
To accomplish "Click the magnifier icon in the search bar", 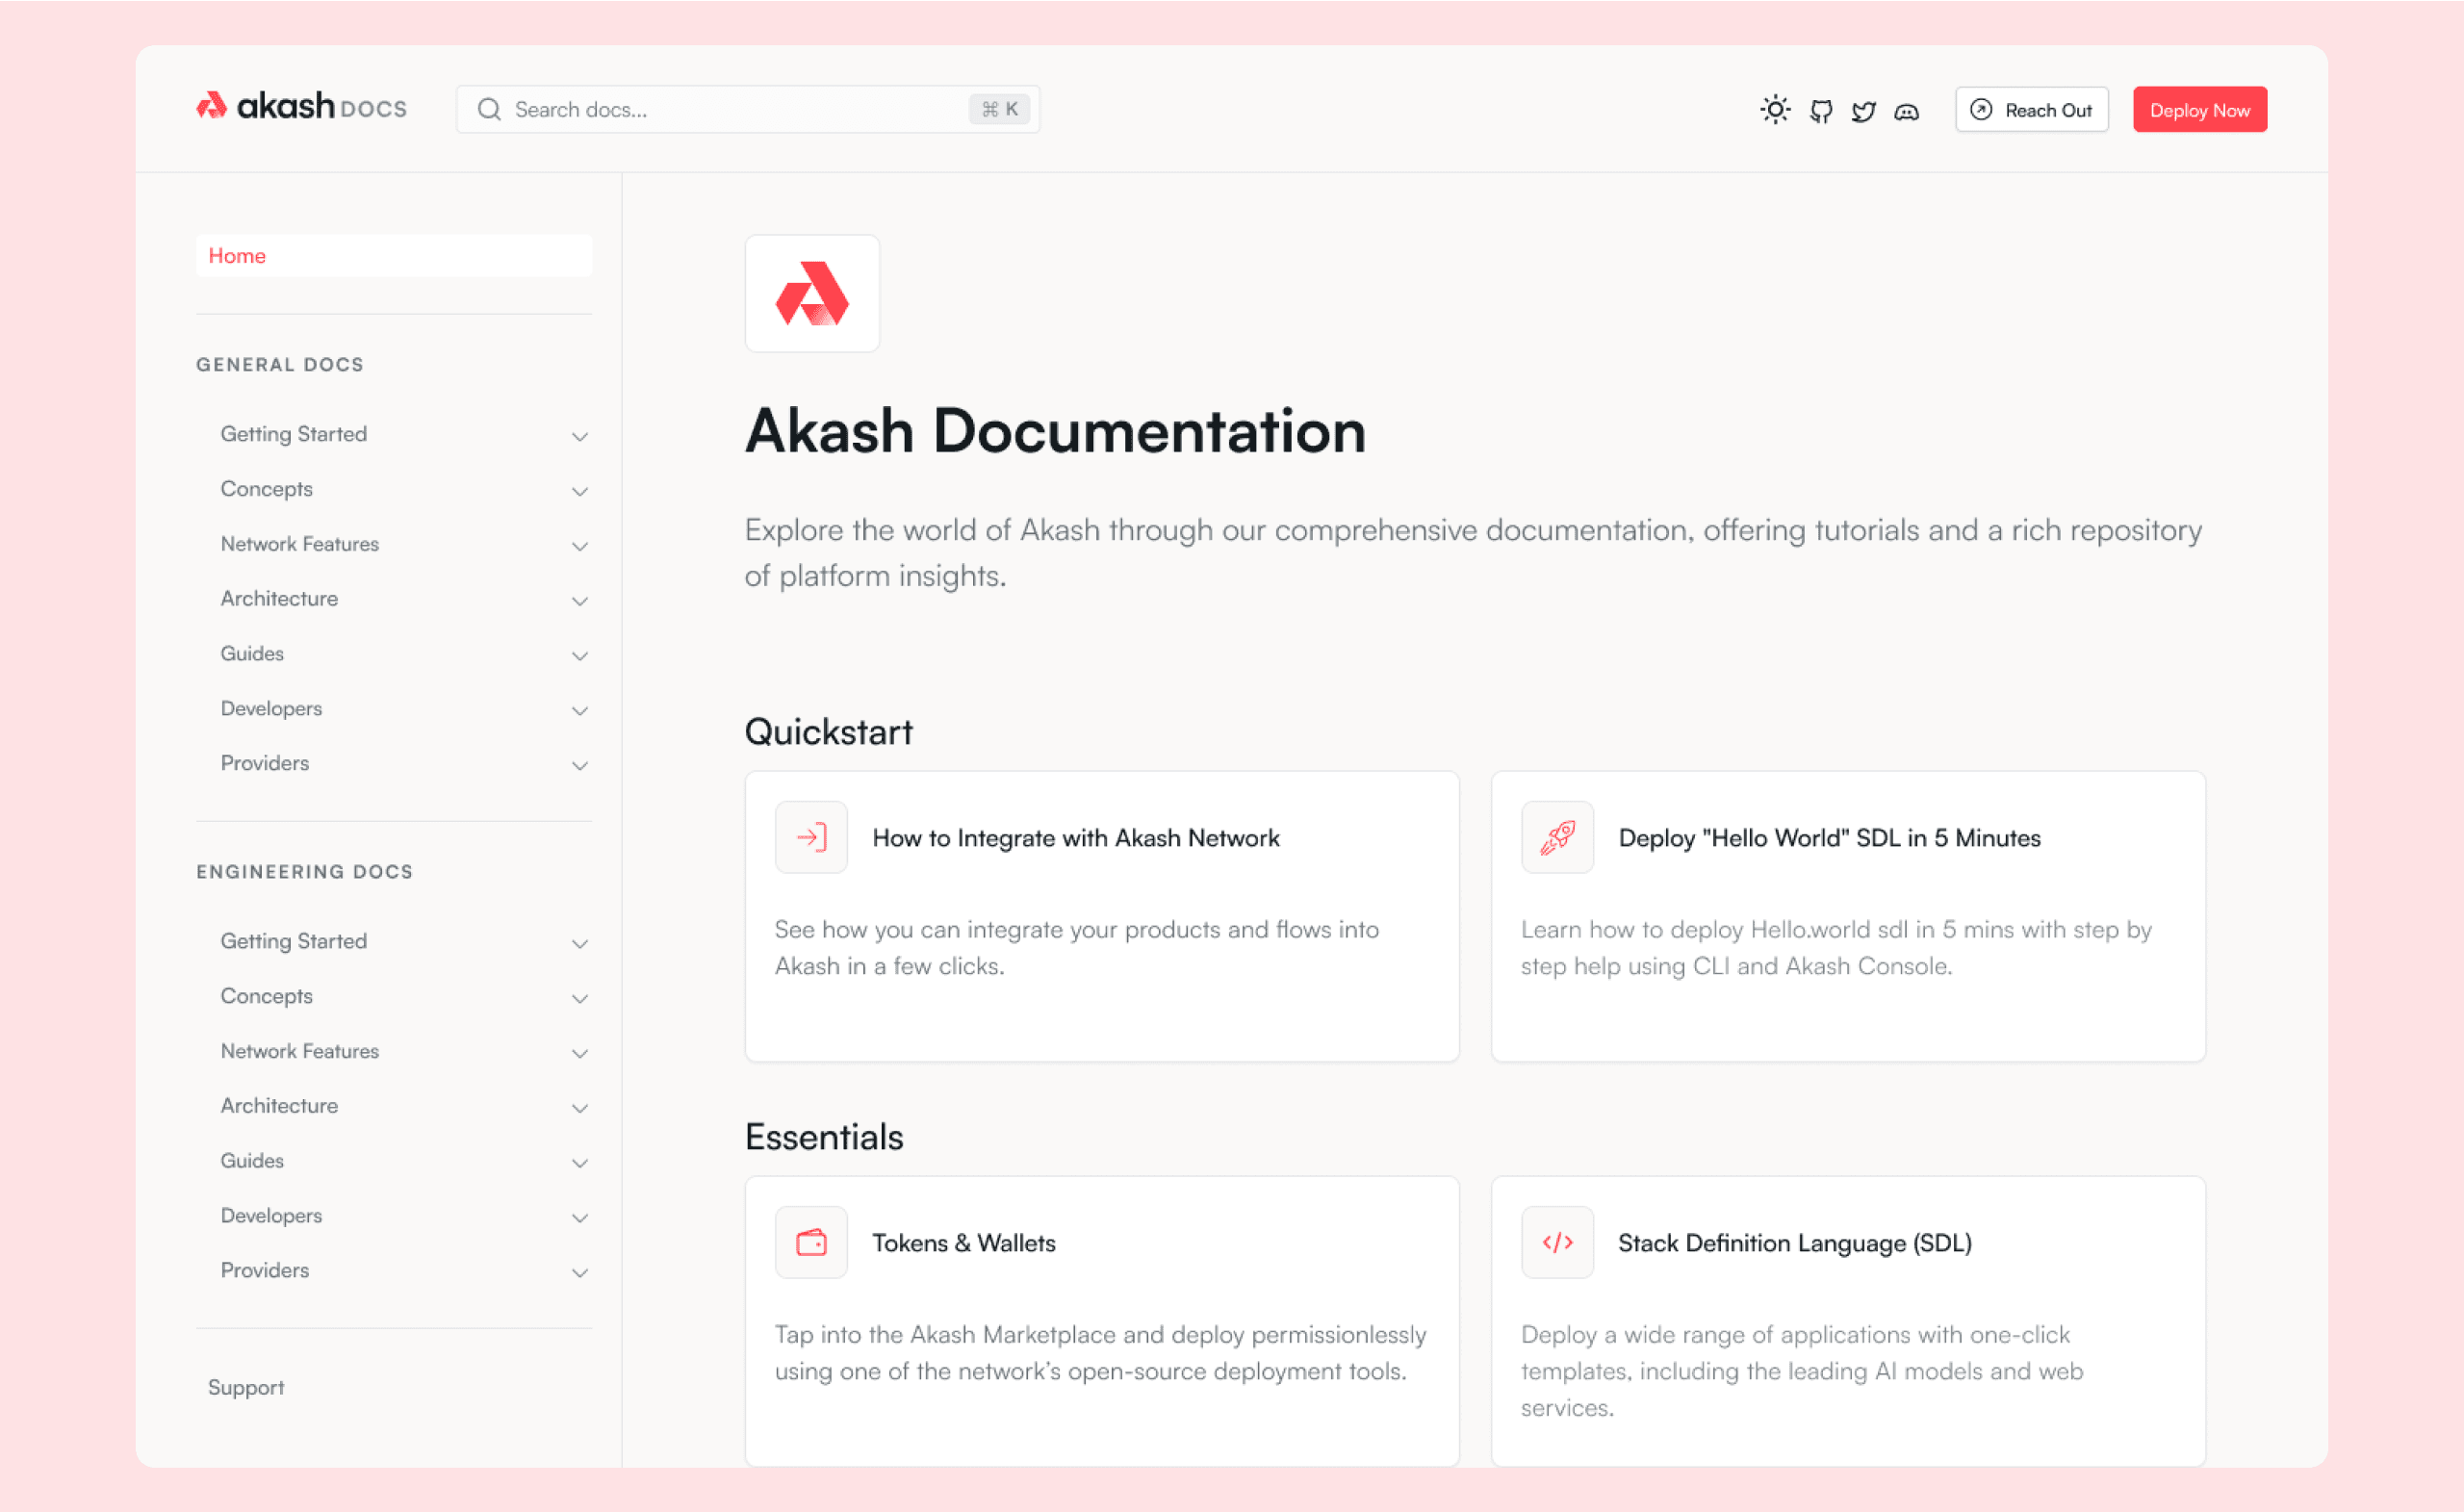I will 489,109.
